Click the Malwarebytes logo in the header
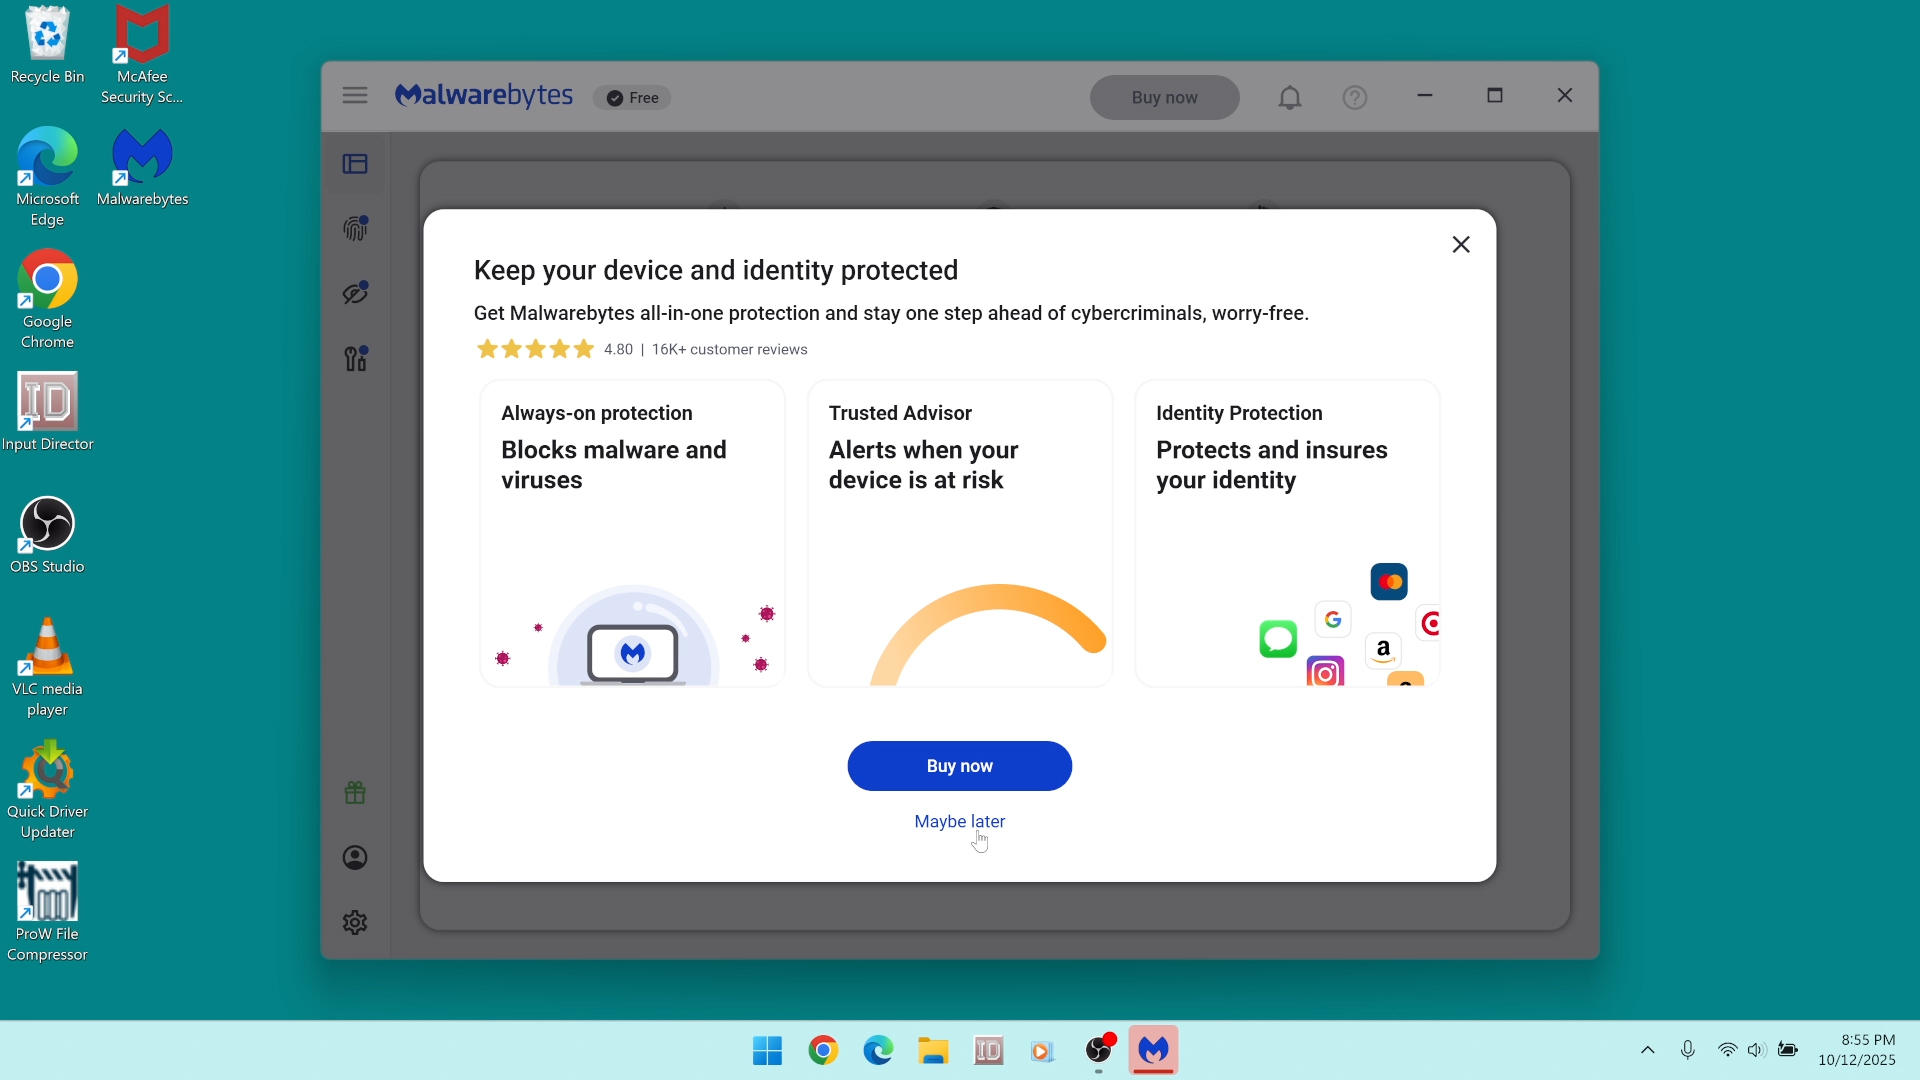 click(484, 96)
